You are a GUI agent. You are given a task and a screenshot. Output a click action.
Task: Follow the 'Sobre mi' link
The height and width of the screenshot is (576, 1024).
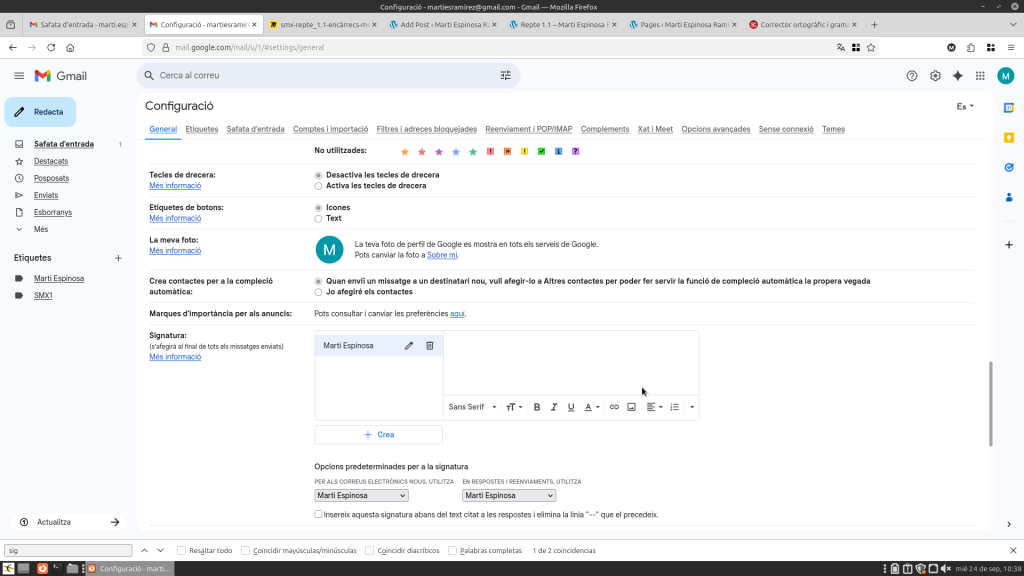tap(442, 256)
